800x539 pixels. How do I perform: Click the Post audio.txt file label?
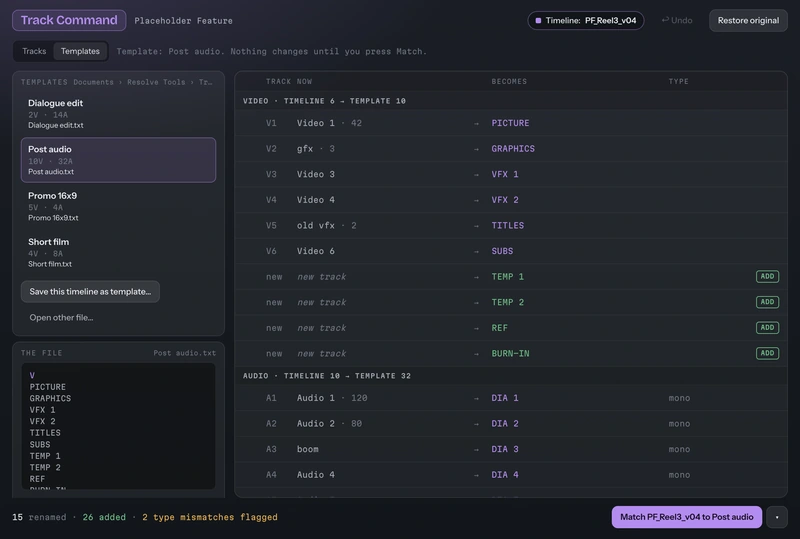[184, 353]
